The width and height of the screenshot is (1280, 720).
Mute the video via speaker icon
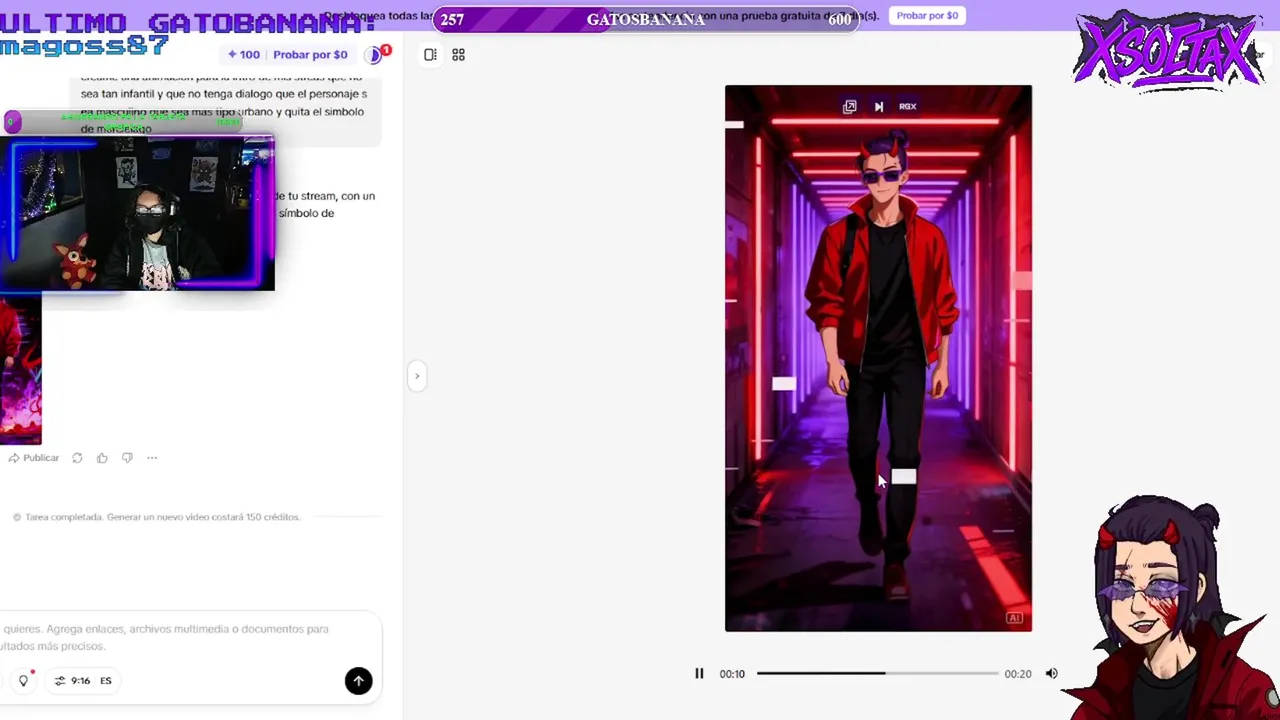[1051, 674]
